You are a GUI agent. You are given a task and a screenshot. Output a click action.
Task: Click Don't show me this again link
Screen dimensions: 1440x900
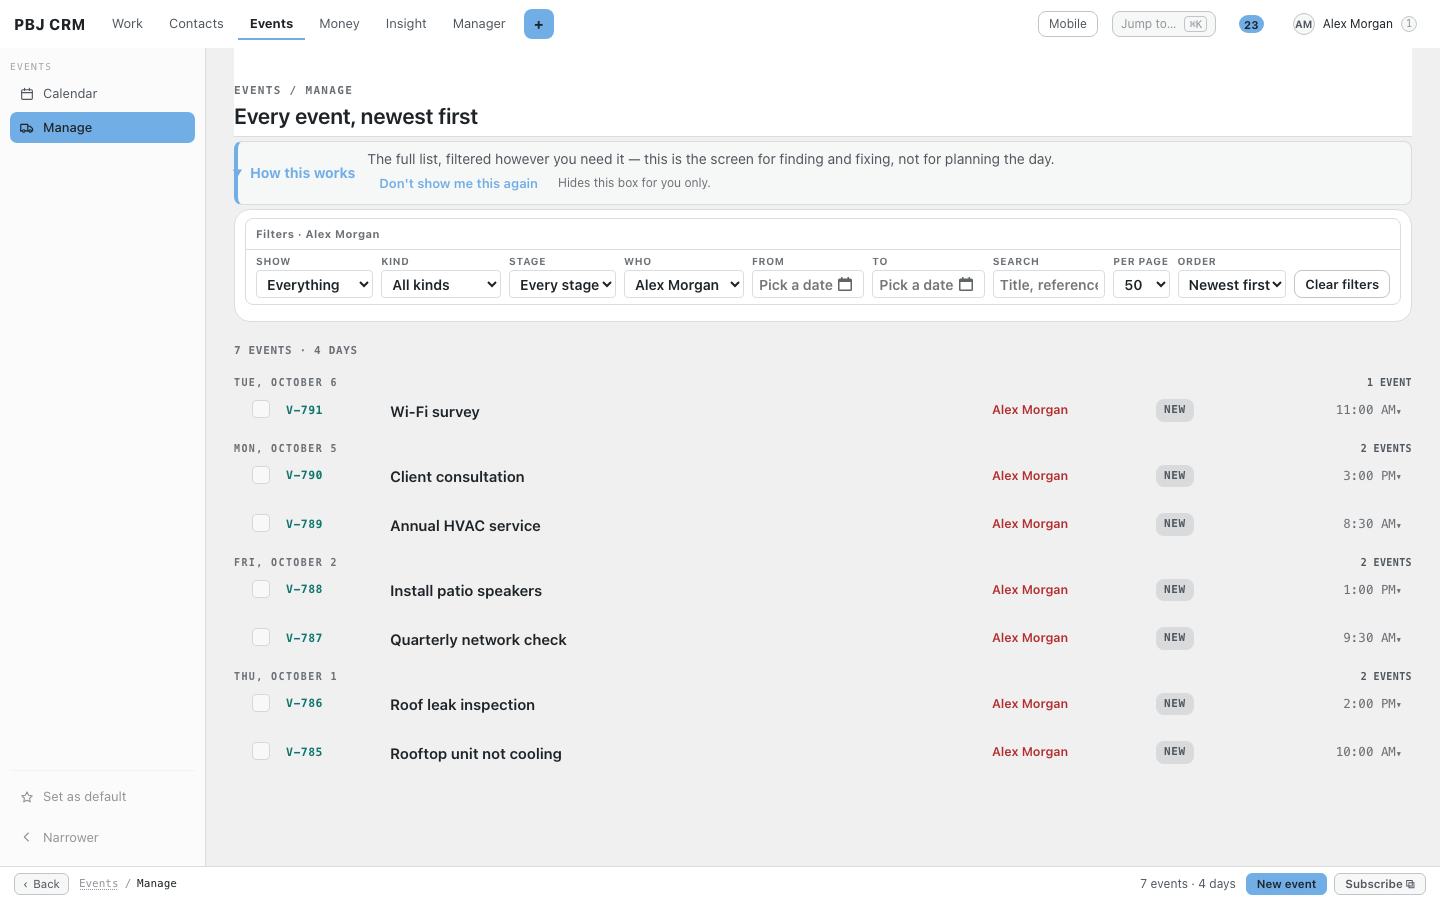(458, 184)
